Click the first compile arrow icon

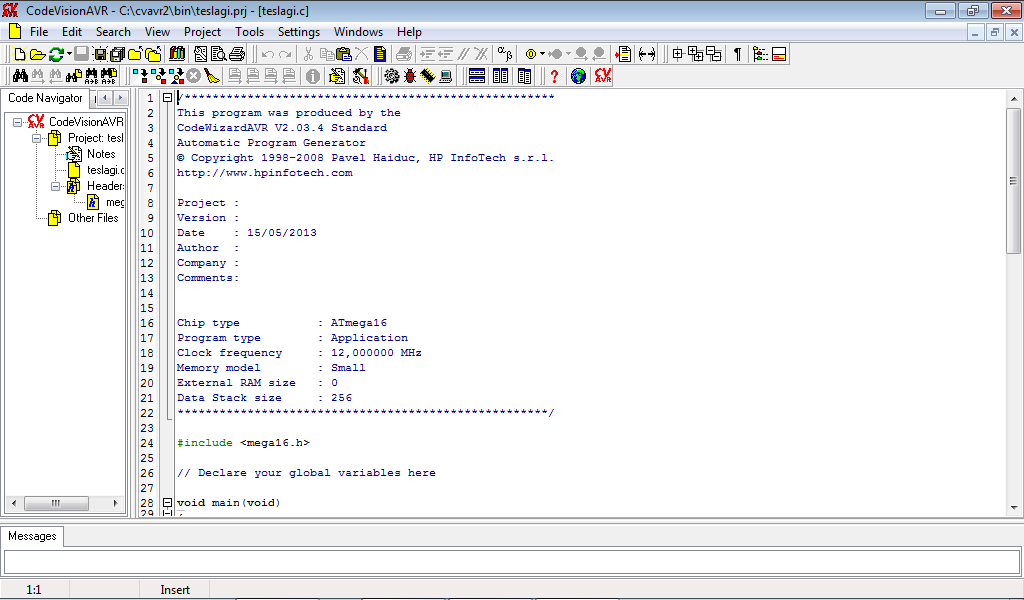140,76
